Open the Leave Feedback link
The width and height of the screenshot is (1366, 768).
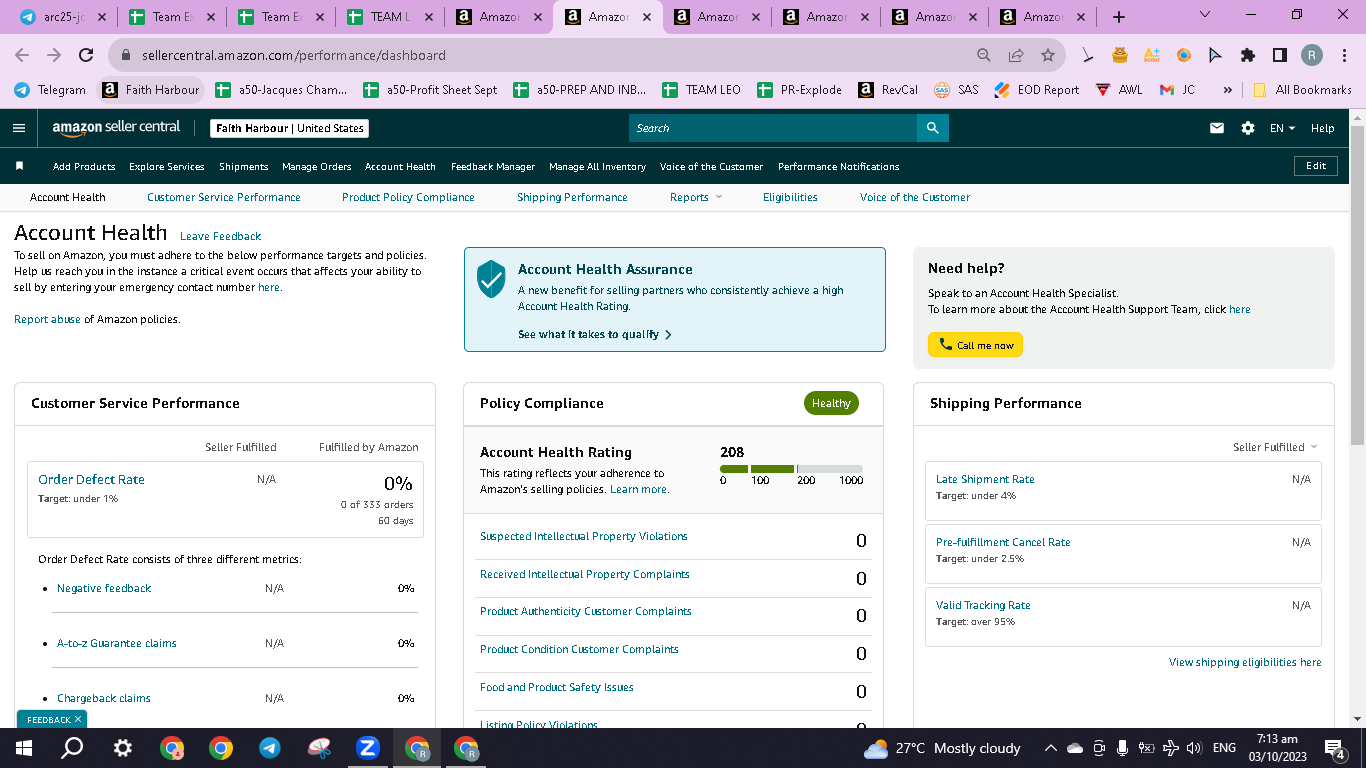pyautogui.click(x=220, y=236)
